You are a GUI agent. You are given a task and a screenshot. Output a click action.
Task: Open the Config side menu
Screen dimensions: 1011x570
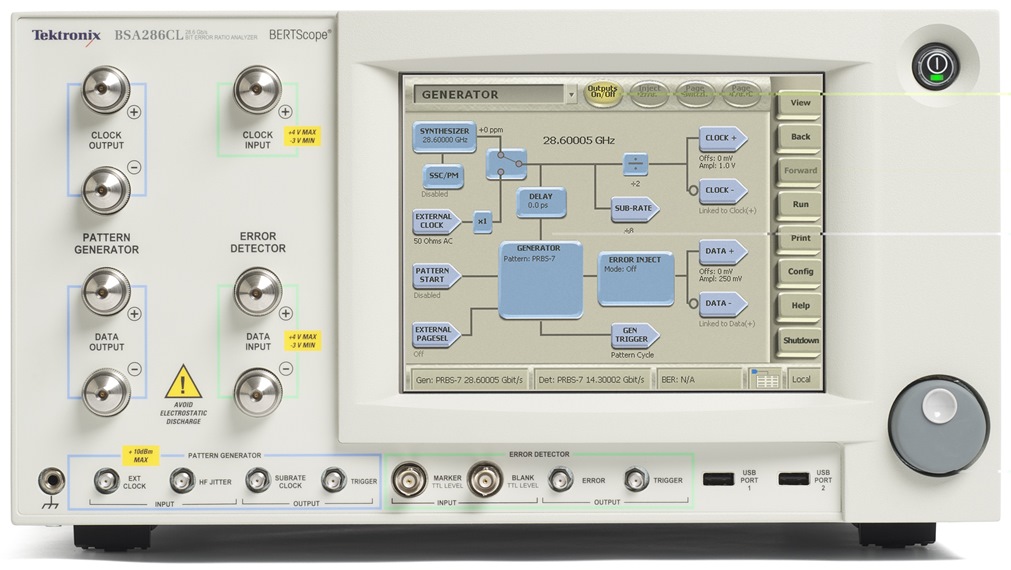coord(800,272)
